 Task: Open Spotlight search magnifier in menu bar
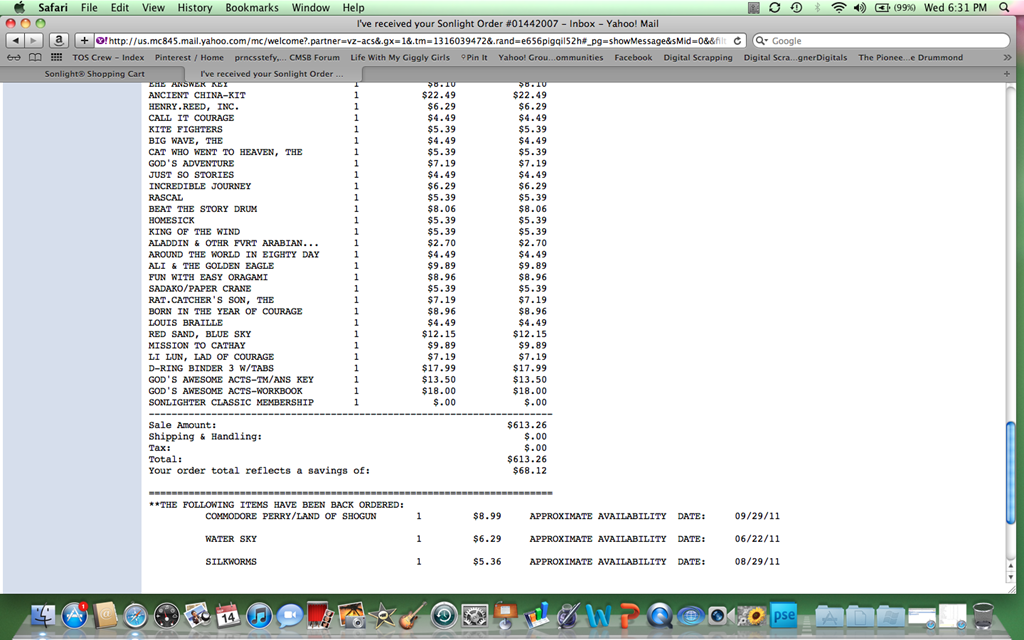coord(1004,8)
